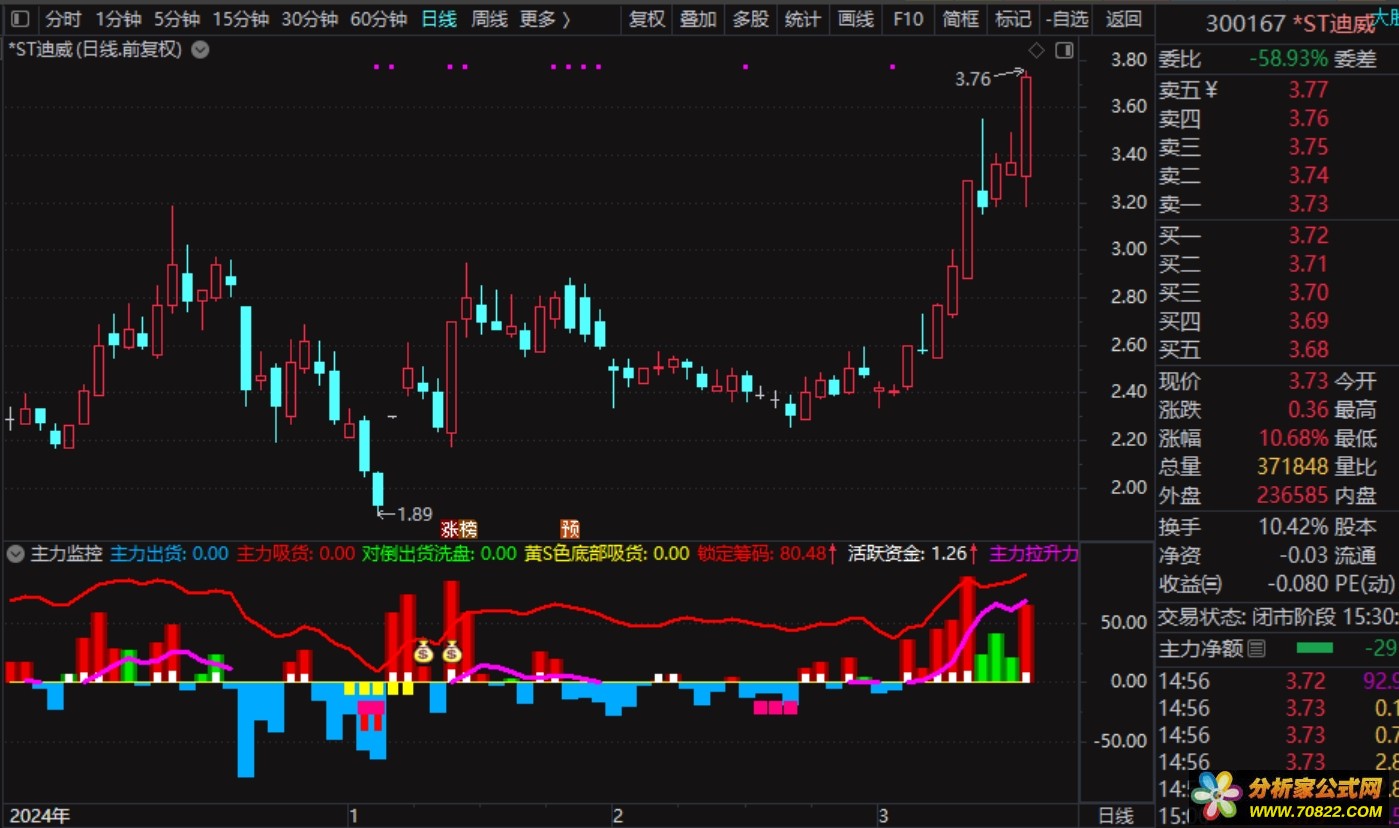Image resolution: width=1399 pixels, height=828 pixels.
Task: Click the 1.89 low price annotation
Action: click(414, 515)
